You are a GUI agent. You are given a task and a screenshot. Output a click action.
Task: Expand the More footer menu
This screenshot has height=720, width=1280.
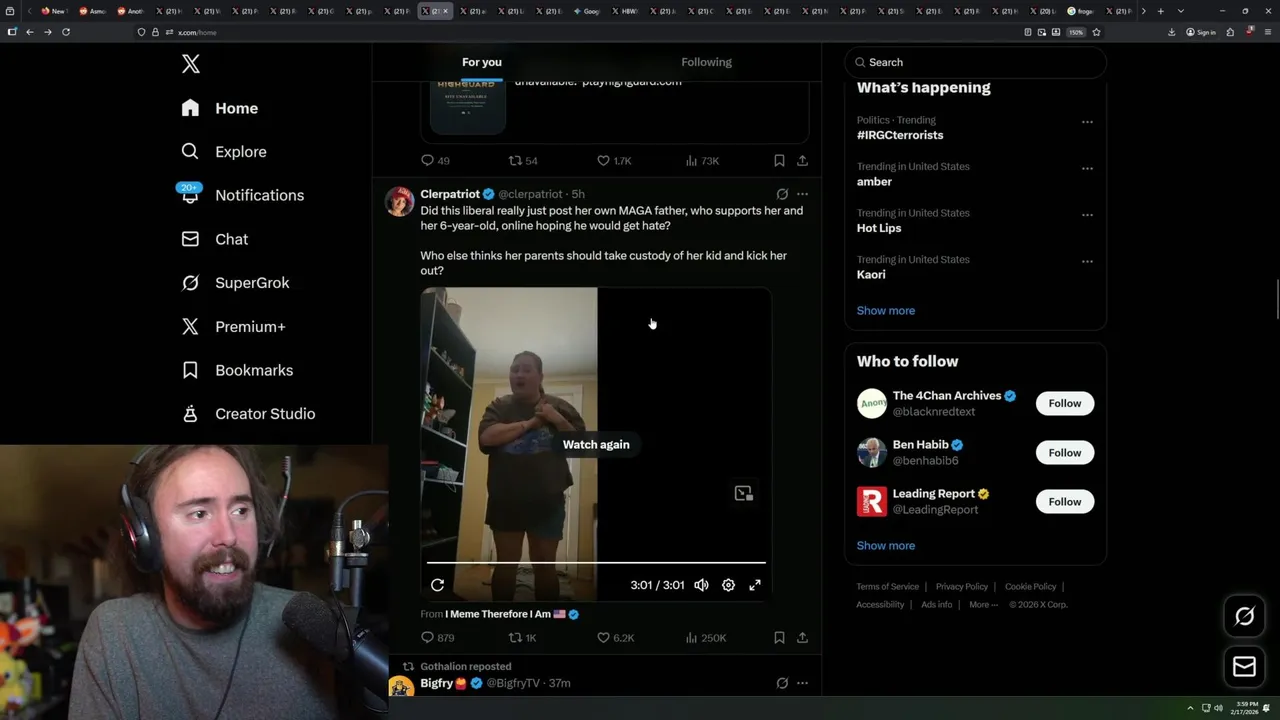[983, 604]
